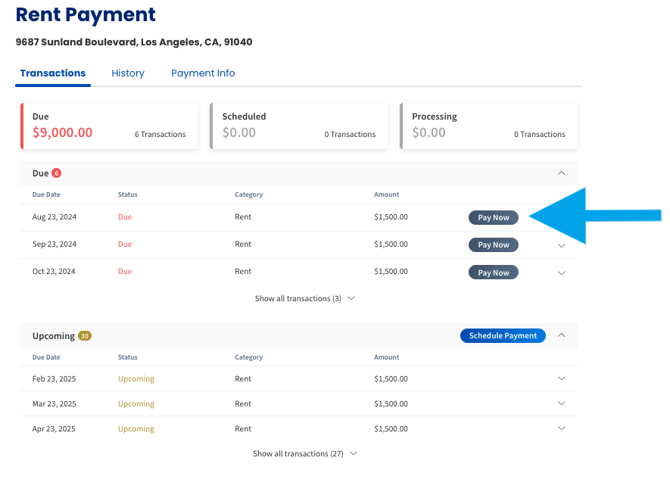The height and width of the screenshot is (492, 670).
Task: Click the Upcoming status of Apr 23 row
Action: [136, 429]
